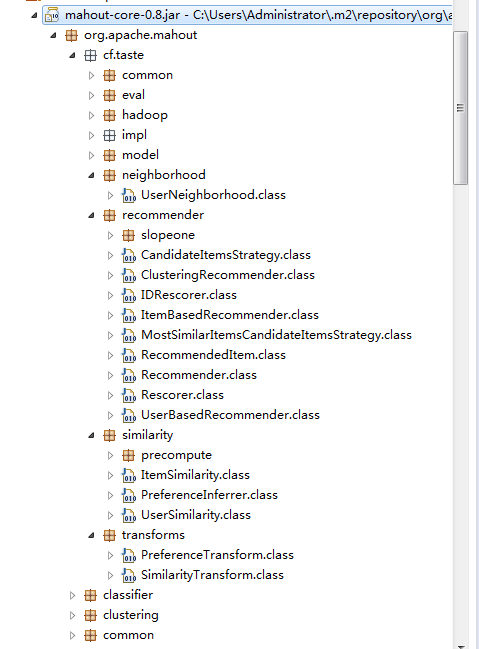This screenshot has width=479, height=649.
Task: Expand the ClusteringRecommender.class node
Action: tap(111, 275)
